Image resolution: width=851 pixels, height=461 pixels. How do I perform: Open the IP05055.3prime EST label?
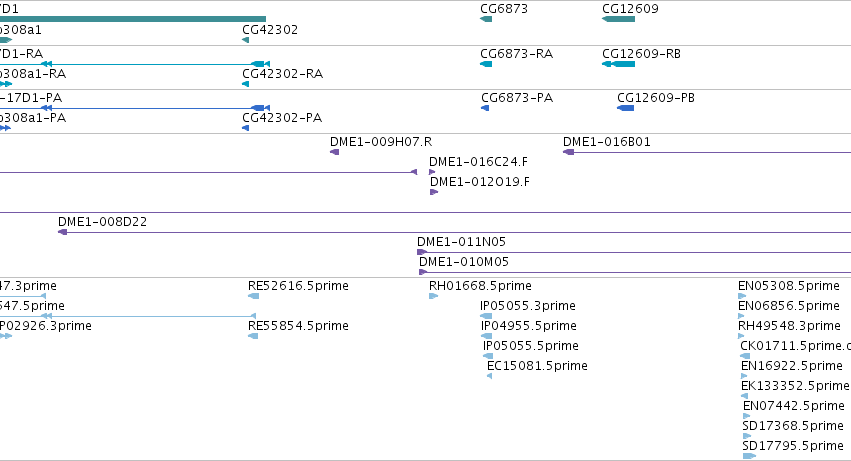pyautogui.click(x=528, y=306)
